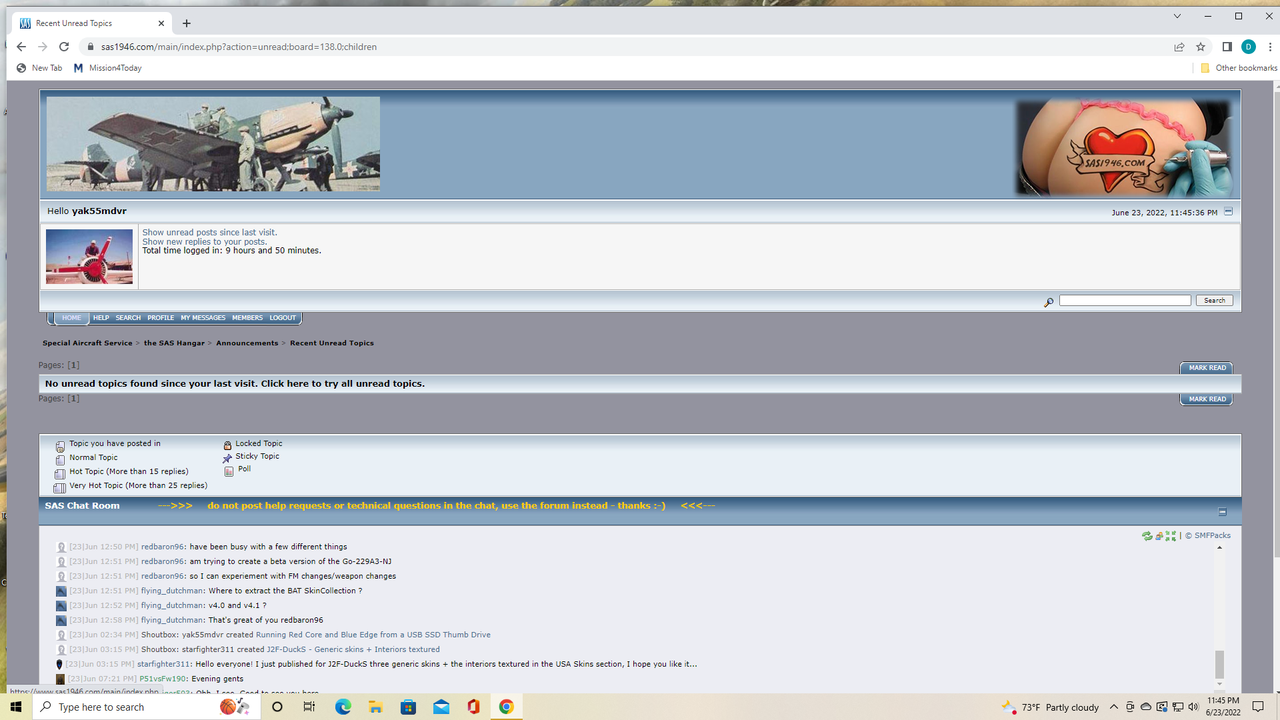Image resolution: width=1280 pixels, height=720 pixels.
Task: Launch Outlook from the taskbar
Action: tap(440, 706)
